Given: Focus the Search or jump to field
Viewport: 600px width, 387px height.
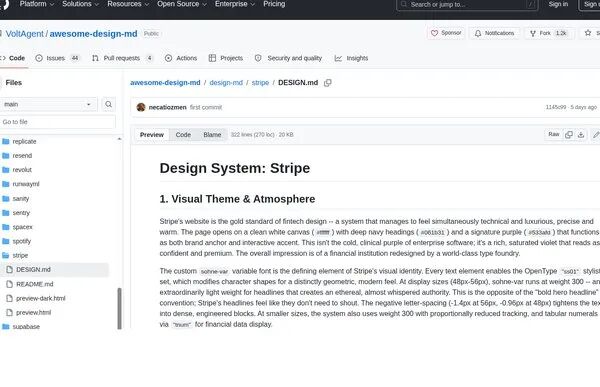Looking at the screenshot, I should point(467,5).
